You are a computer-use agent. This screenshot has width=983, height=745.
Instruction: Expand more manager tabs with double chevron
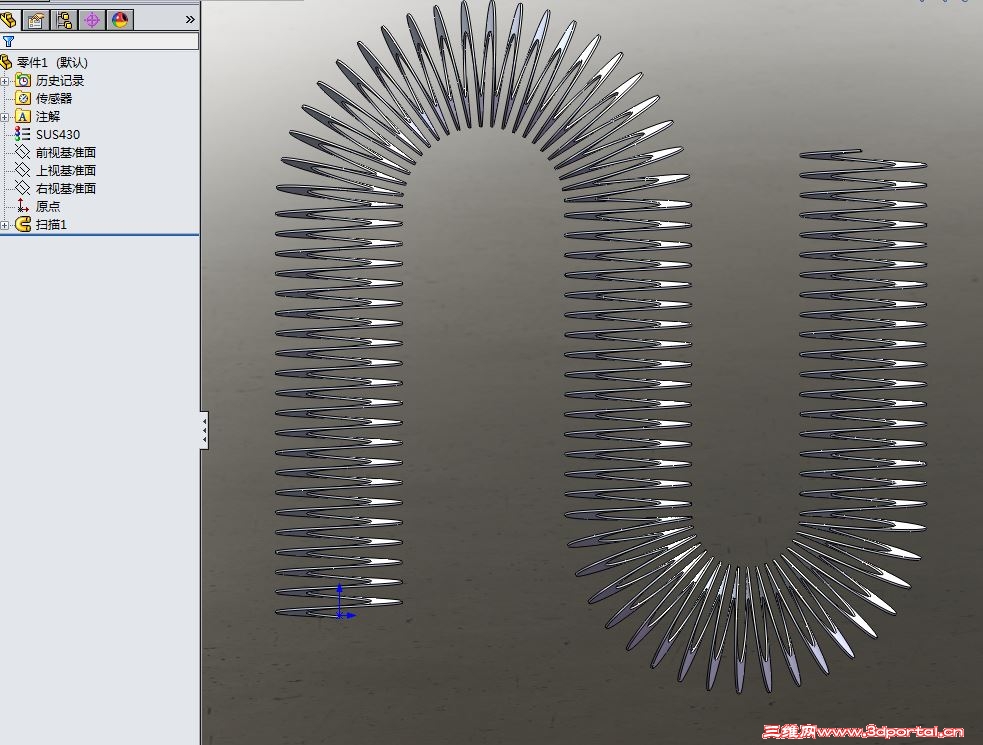pos(190,20)
